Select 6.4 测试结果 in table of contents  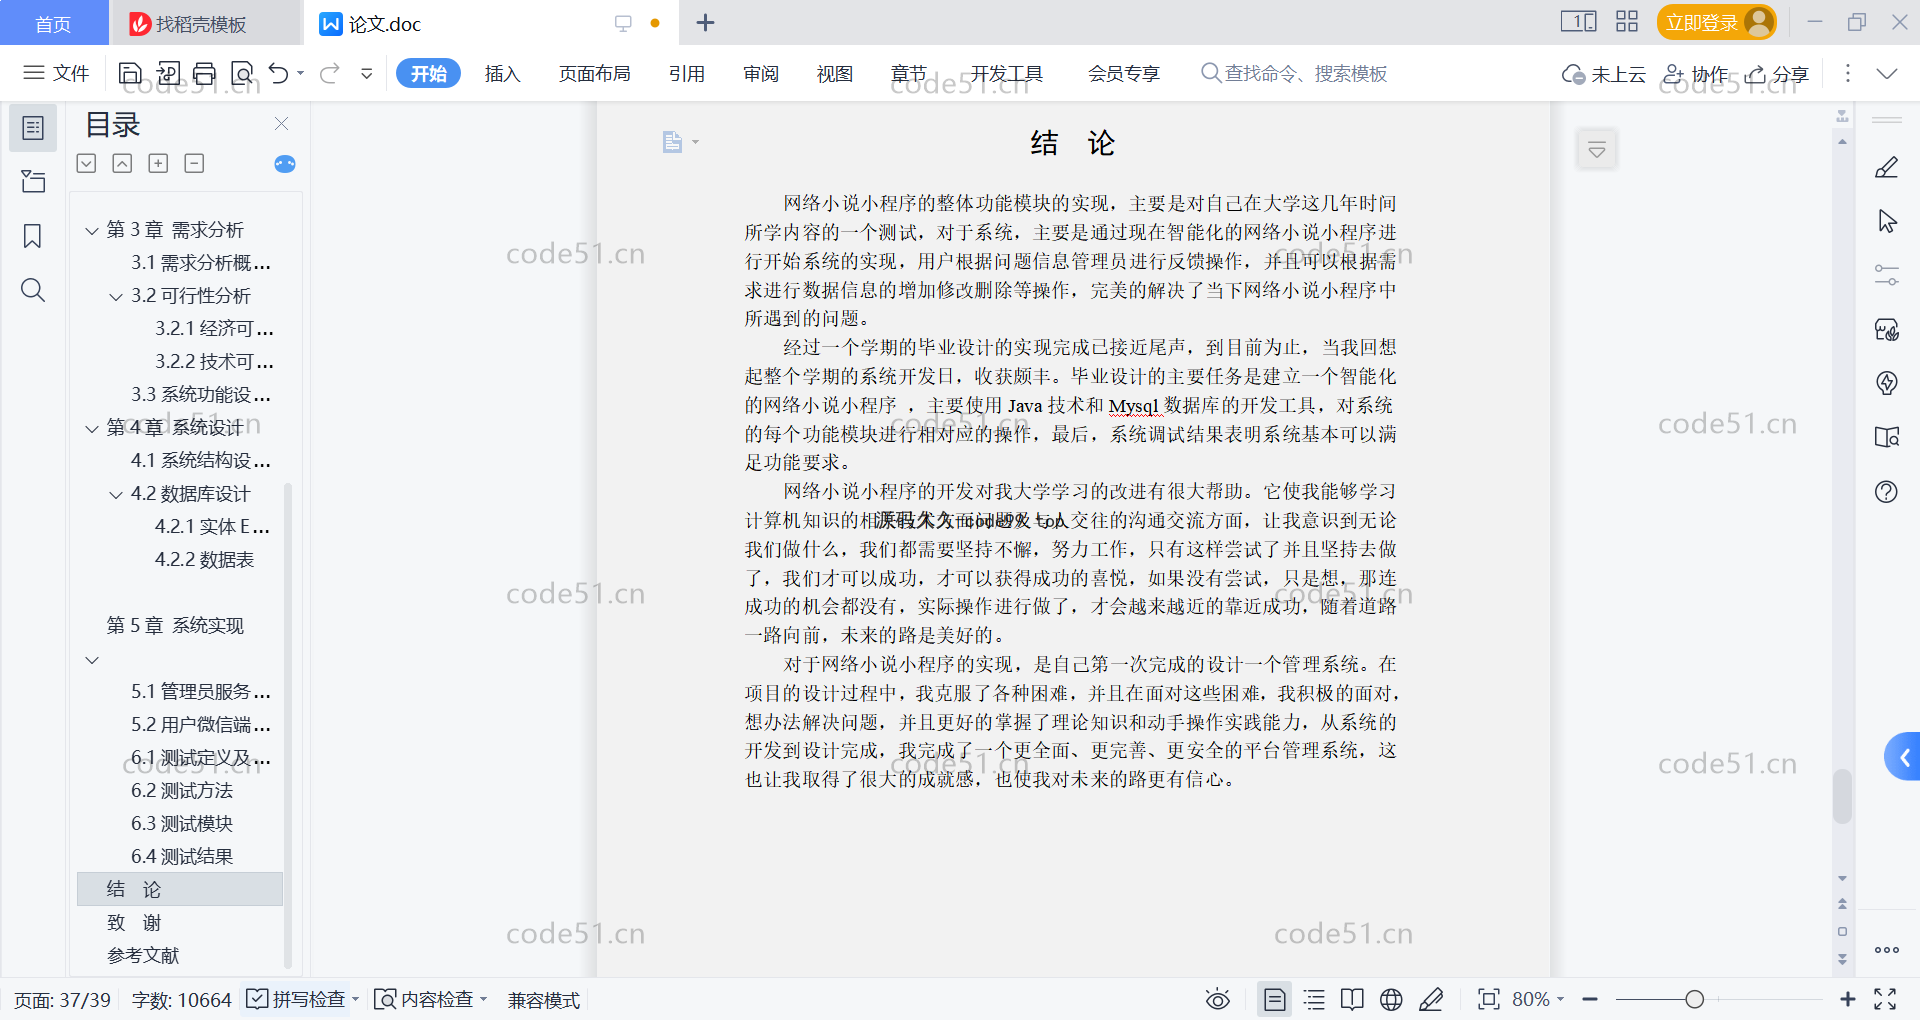[x=180, y=856]
